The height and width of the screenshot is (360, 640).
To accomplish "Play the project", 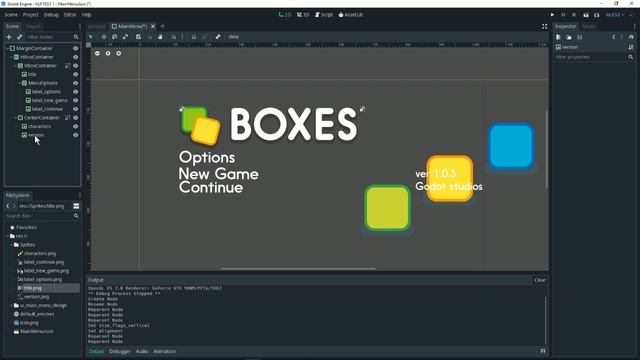I will (552, 15).
